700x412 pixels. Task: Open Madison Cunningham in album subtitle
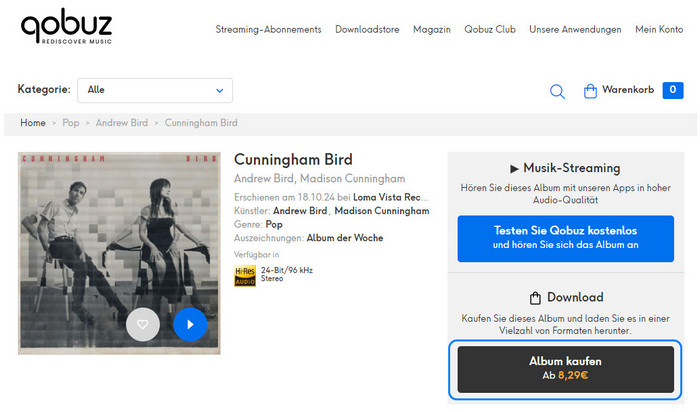point(352,179)
